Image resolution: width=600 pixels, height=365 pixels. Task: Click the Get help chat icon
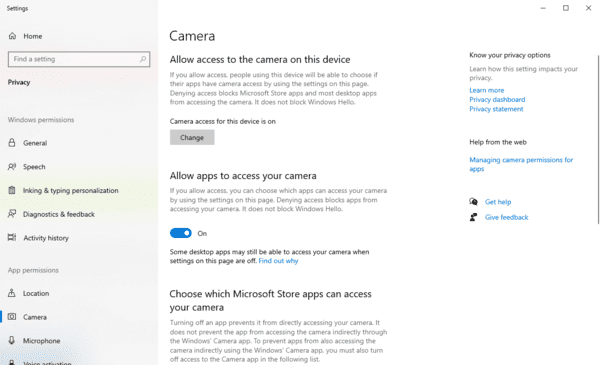pos(473,202)
